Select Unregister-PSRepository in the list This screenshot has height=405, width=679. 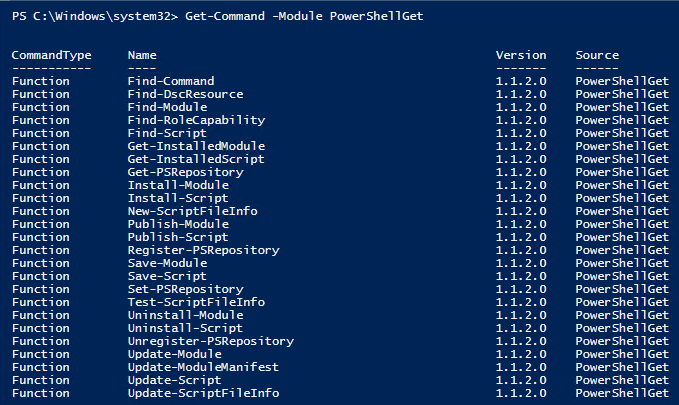(x=210, y=341)
